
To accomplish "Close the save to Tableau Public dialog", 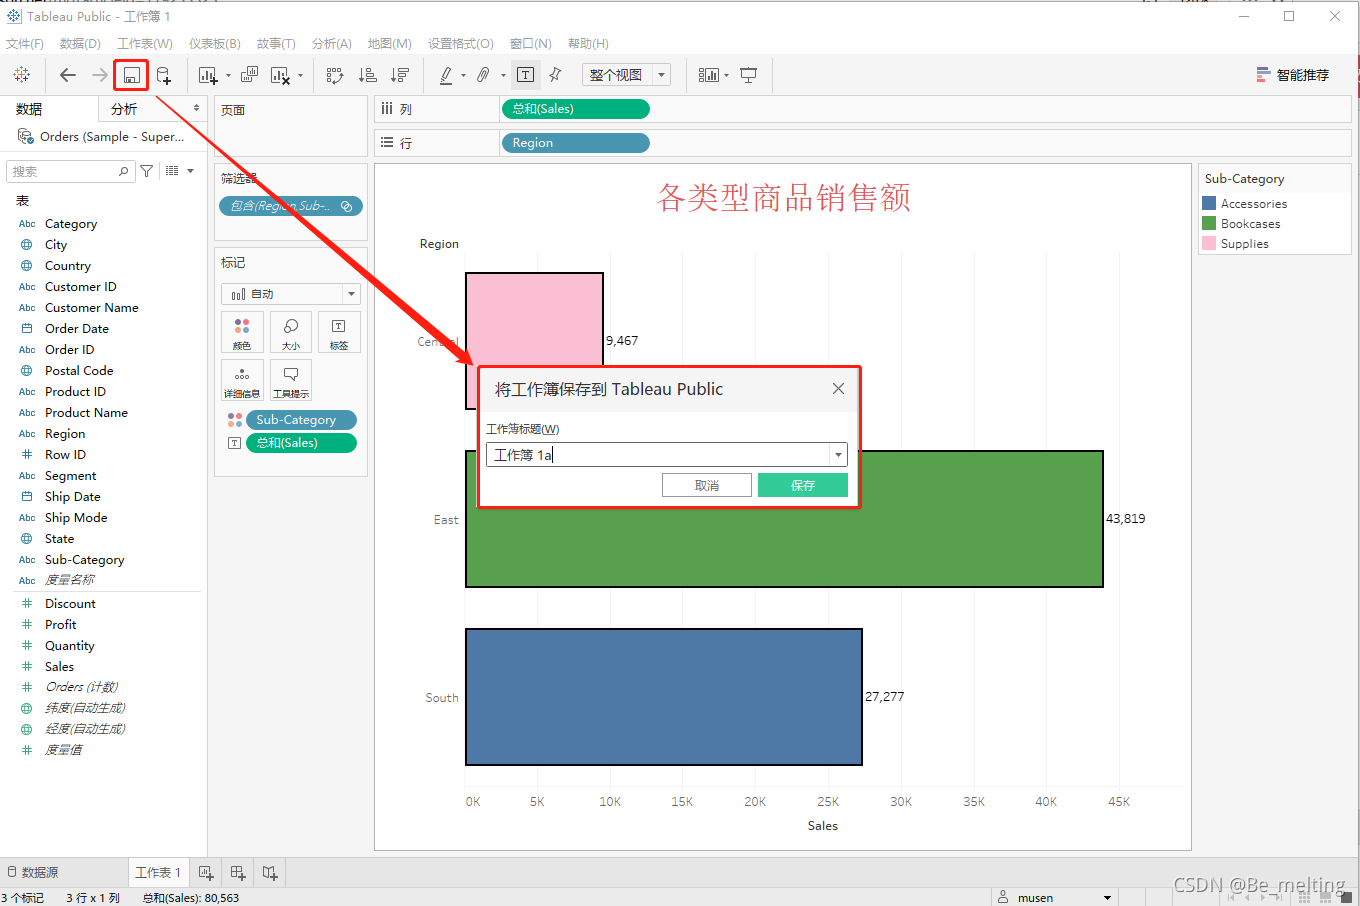I will tap(838, 389).
